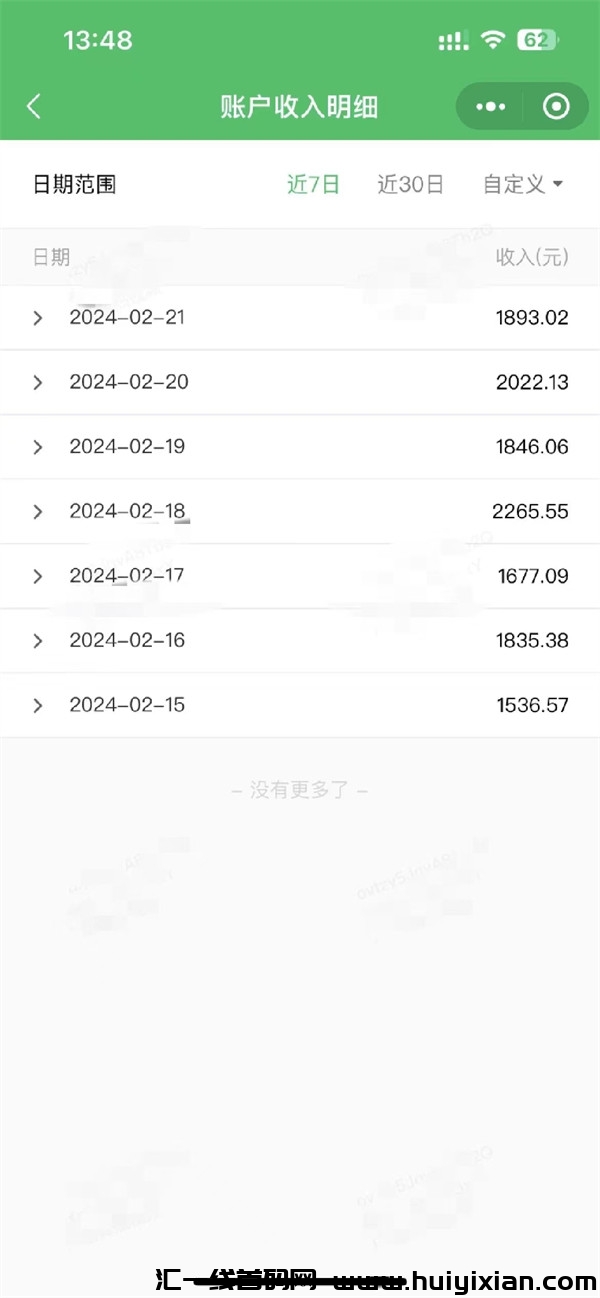Expand the 2024-02-18 entry chevron
600x1298 pixels.
point(38,512)
